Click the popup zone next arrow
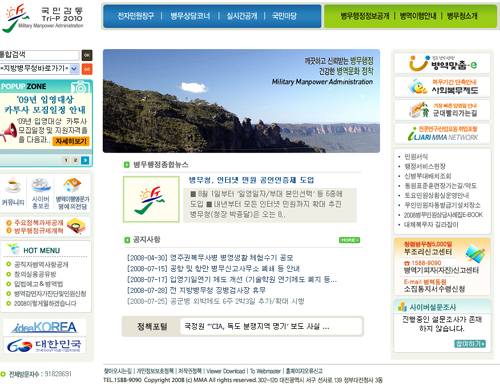 coord(85,160)
